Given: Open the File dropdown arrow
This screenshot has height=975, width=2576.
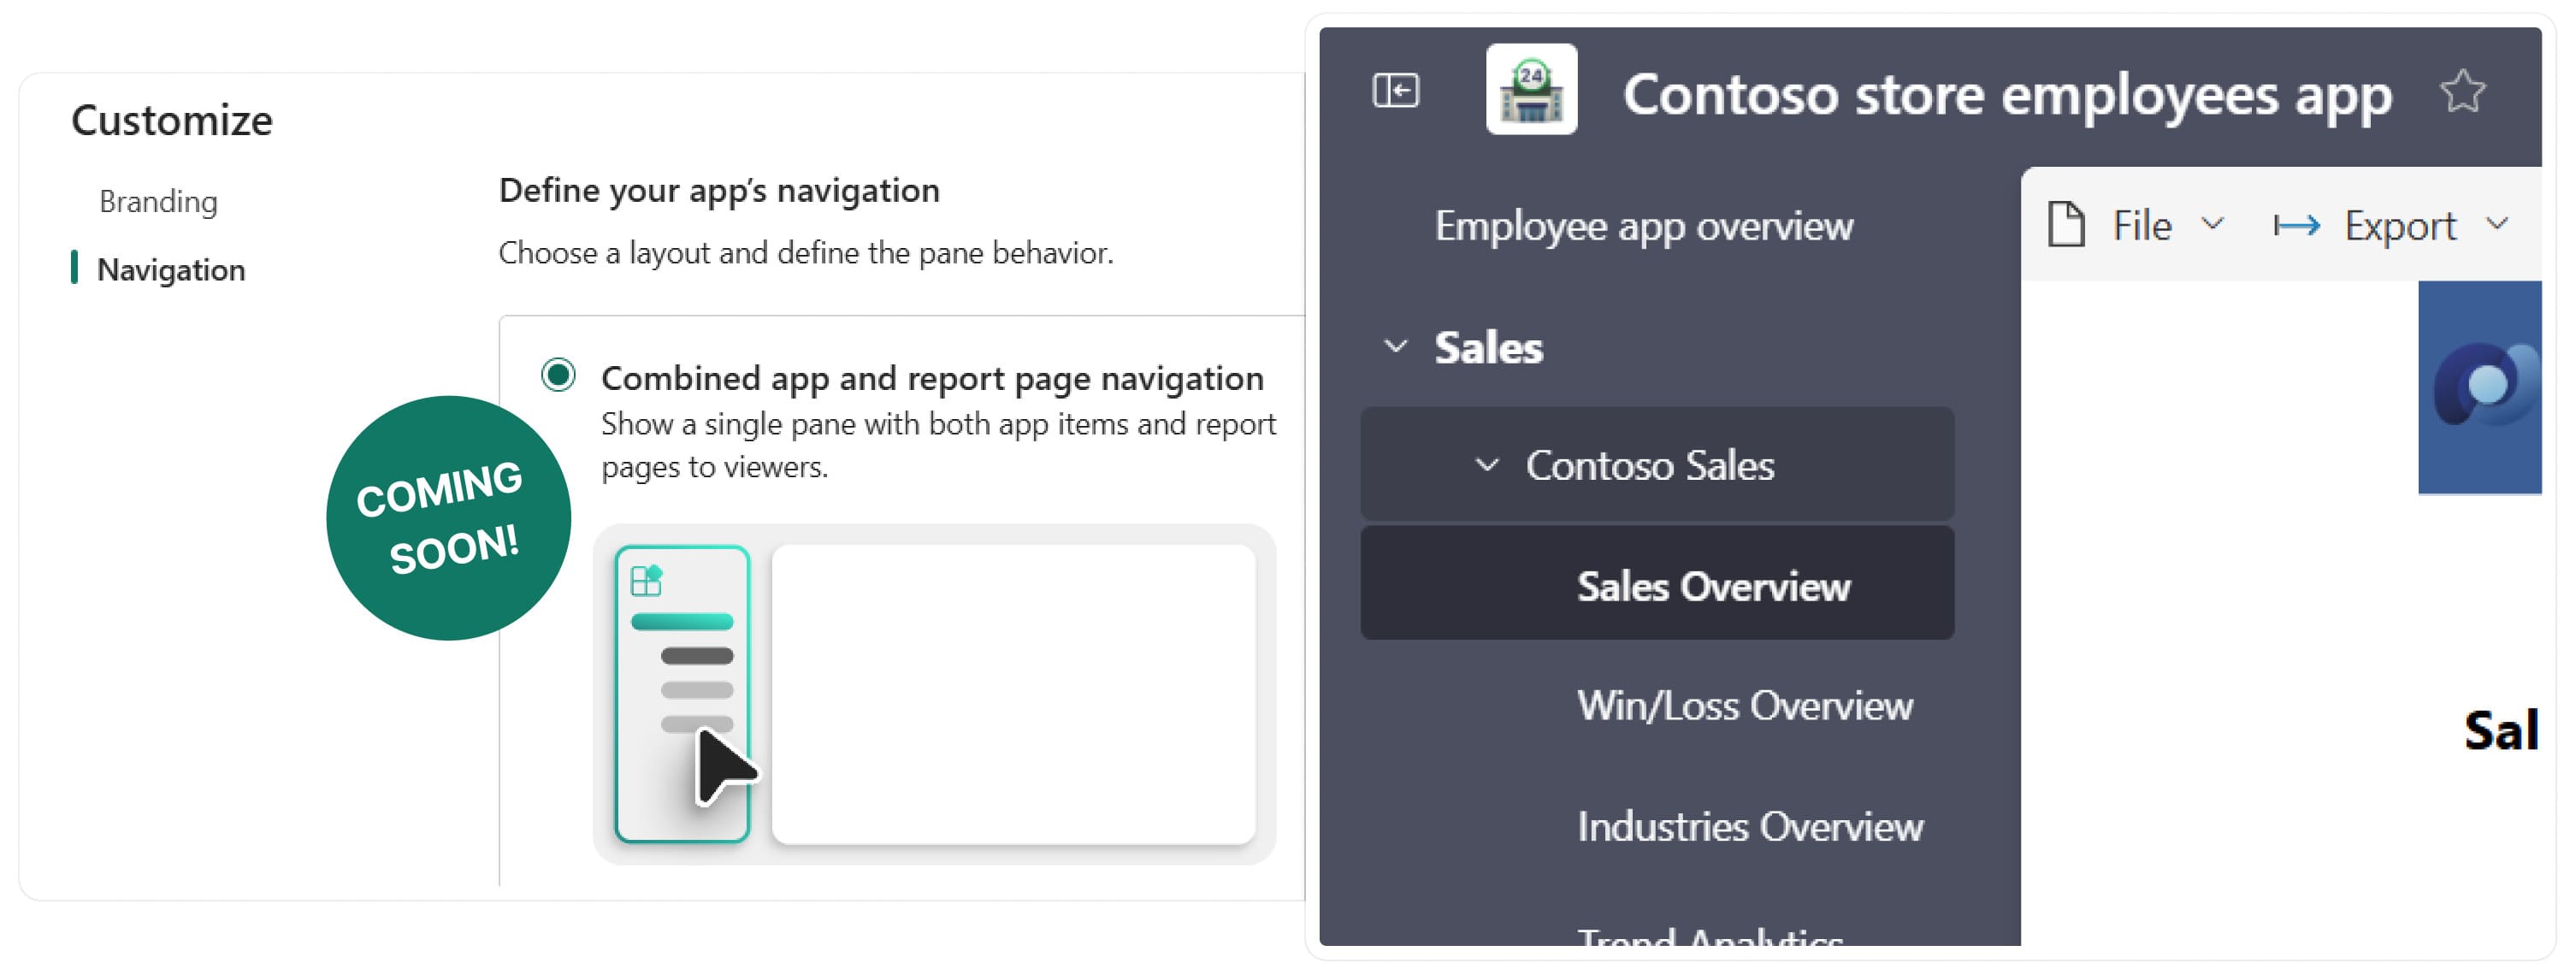Looking at the screenshot, I should [x=2213, y=224].
